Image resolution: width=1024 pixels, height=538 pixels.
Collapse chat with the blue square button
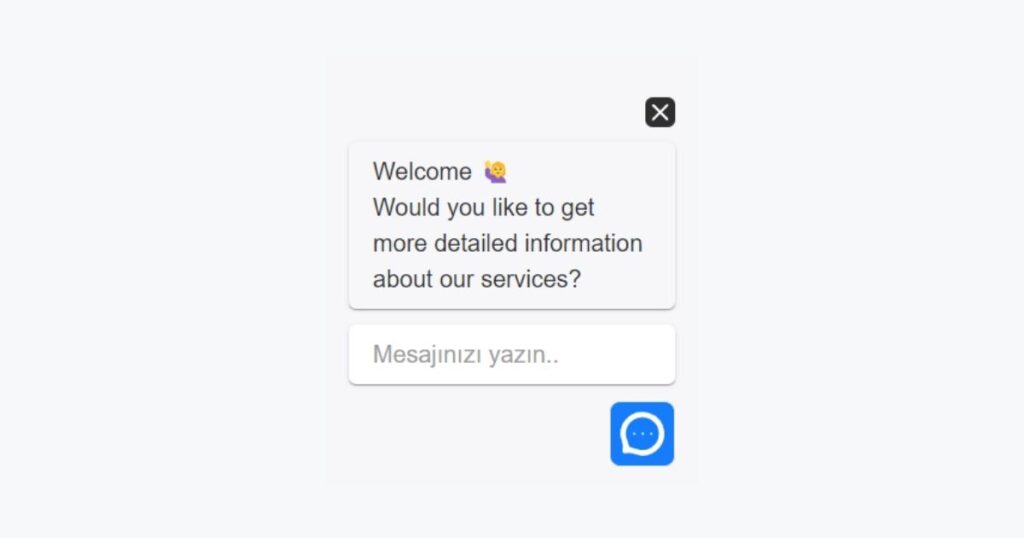(x=642, y=434)
